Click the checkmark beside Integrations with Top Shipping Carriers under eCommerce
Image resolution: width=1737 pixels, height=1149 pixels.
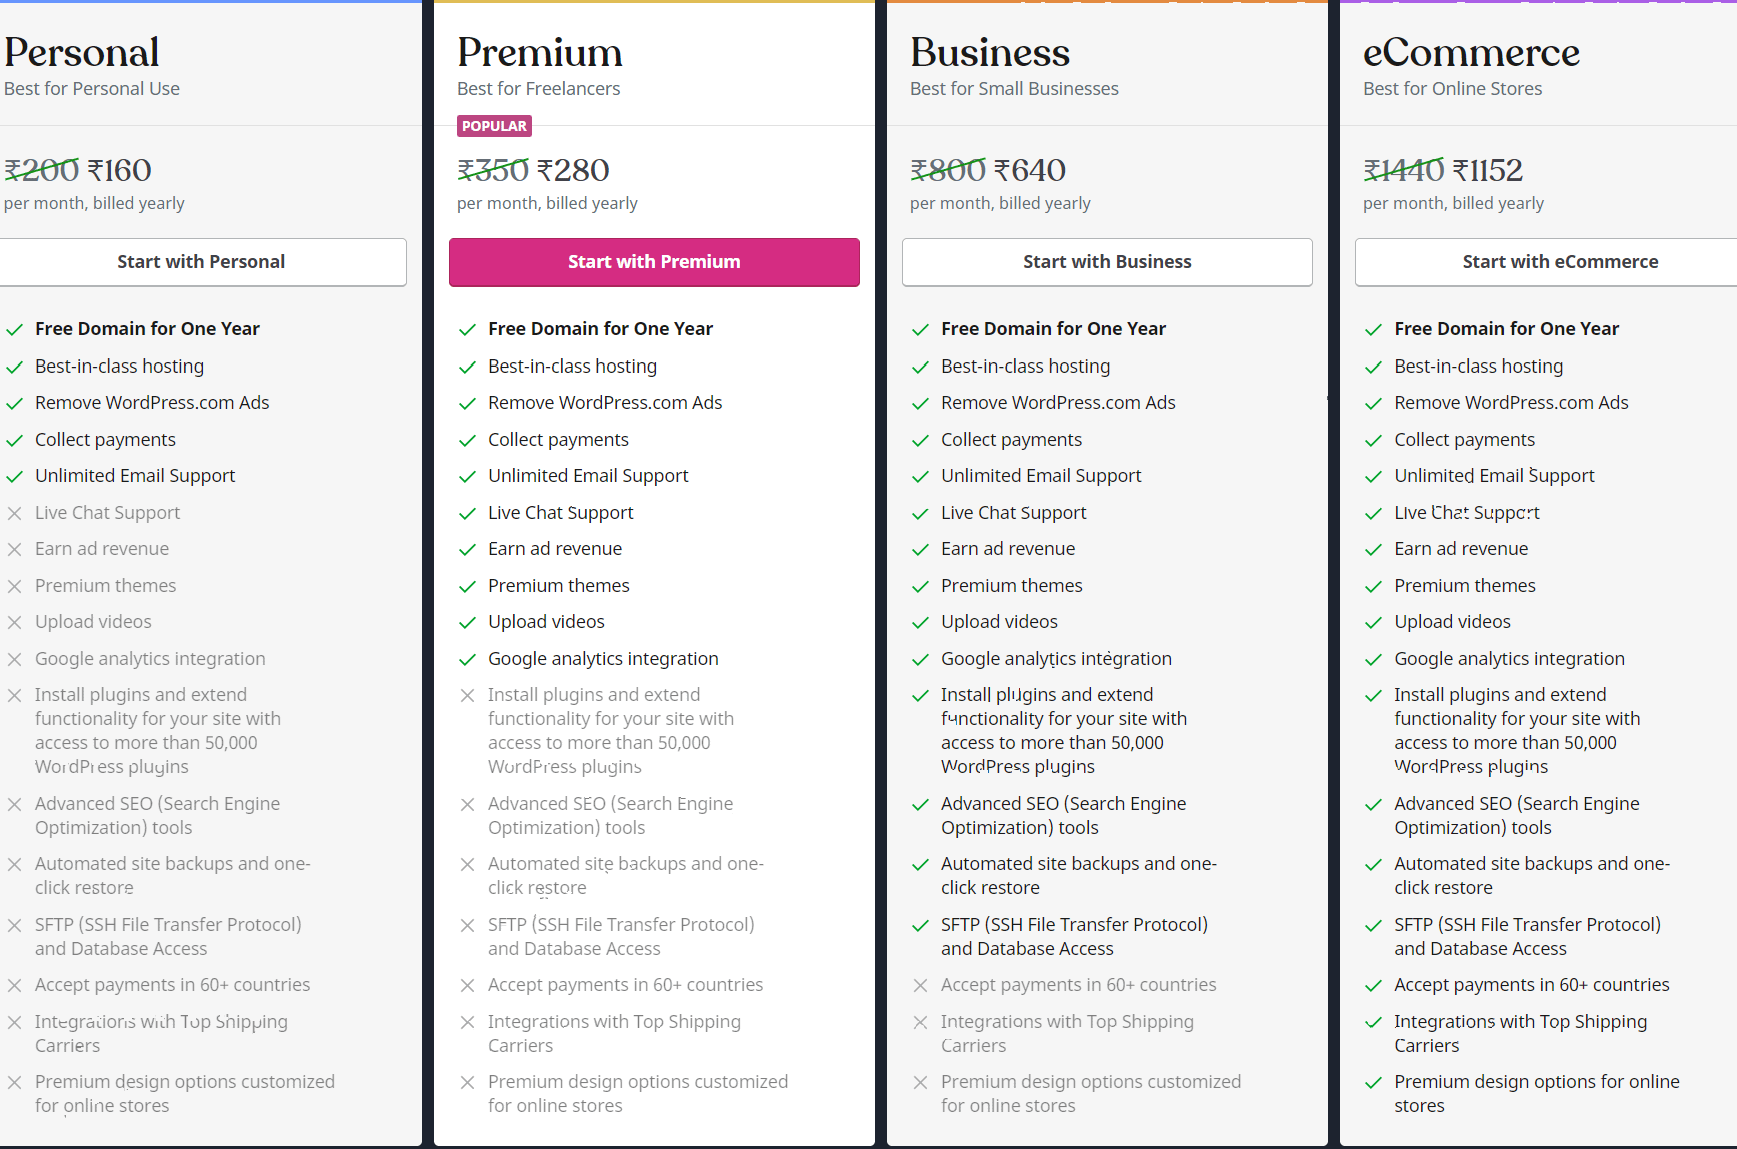point(1374,1022)
